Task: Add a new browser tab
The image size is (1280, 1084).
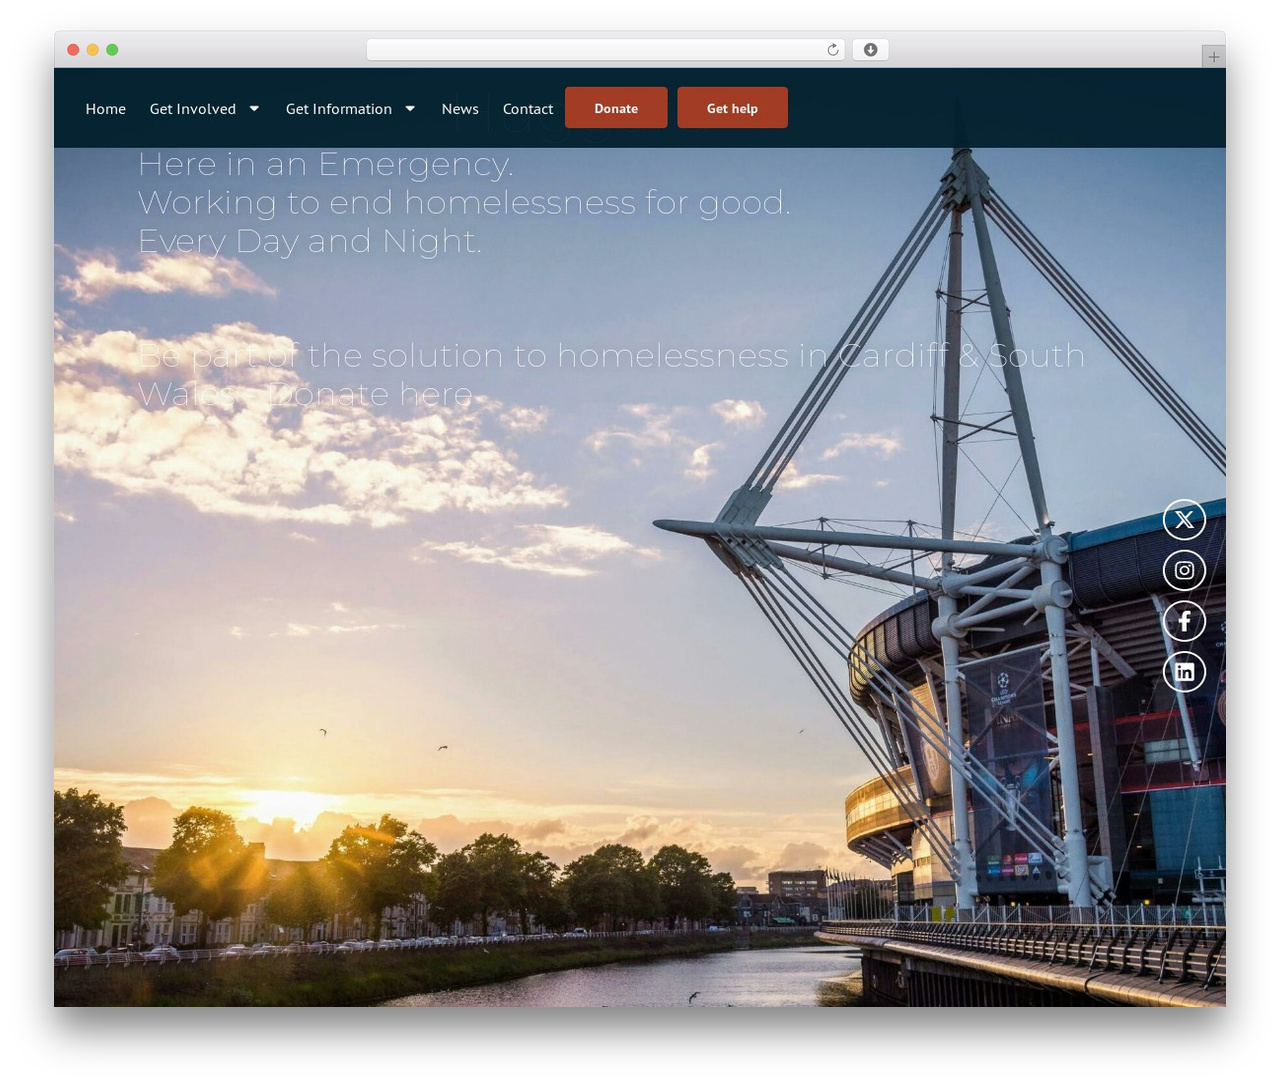Action: click(x=1213, y=57)
